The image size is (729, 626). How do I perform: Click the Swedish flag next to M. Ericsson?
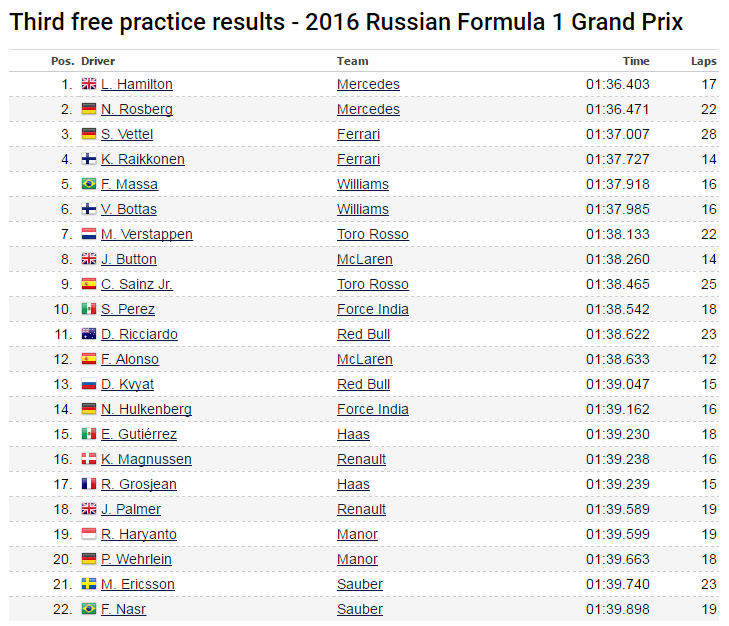coord(88,585)
